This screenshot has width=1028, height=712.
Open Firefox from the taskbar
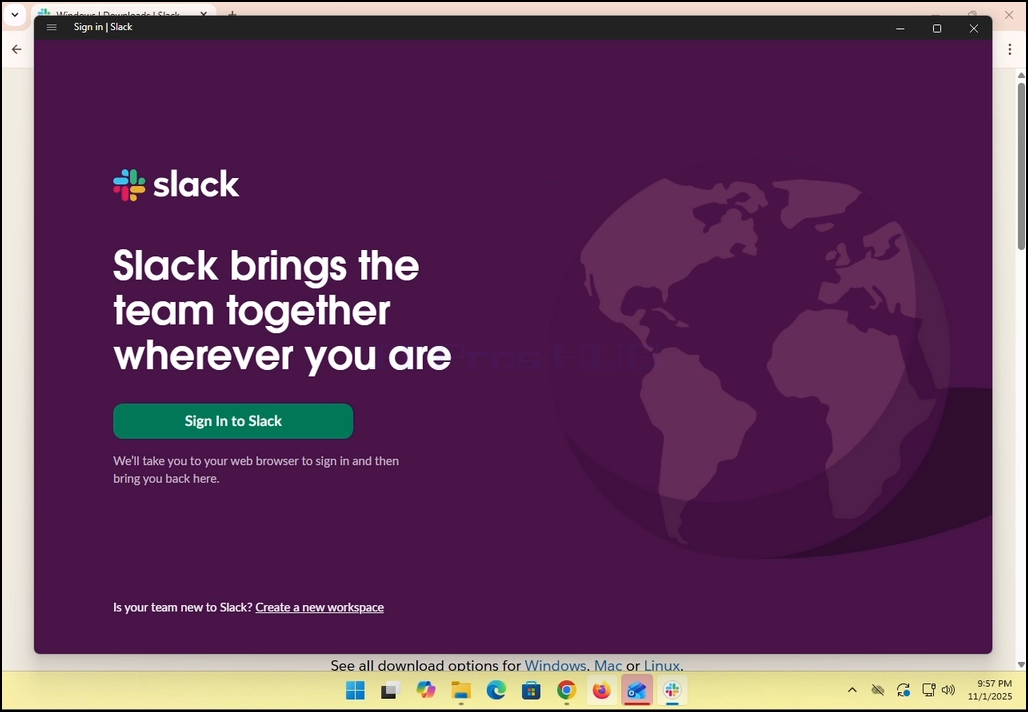point(601,690)
